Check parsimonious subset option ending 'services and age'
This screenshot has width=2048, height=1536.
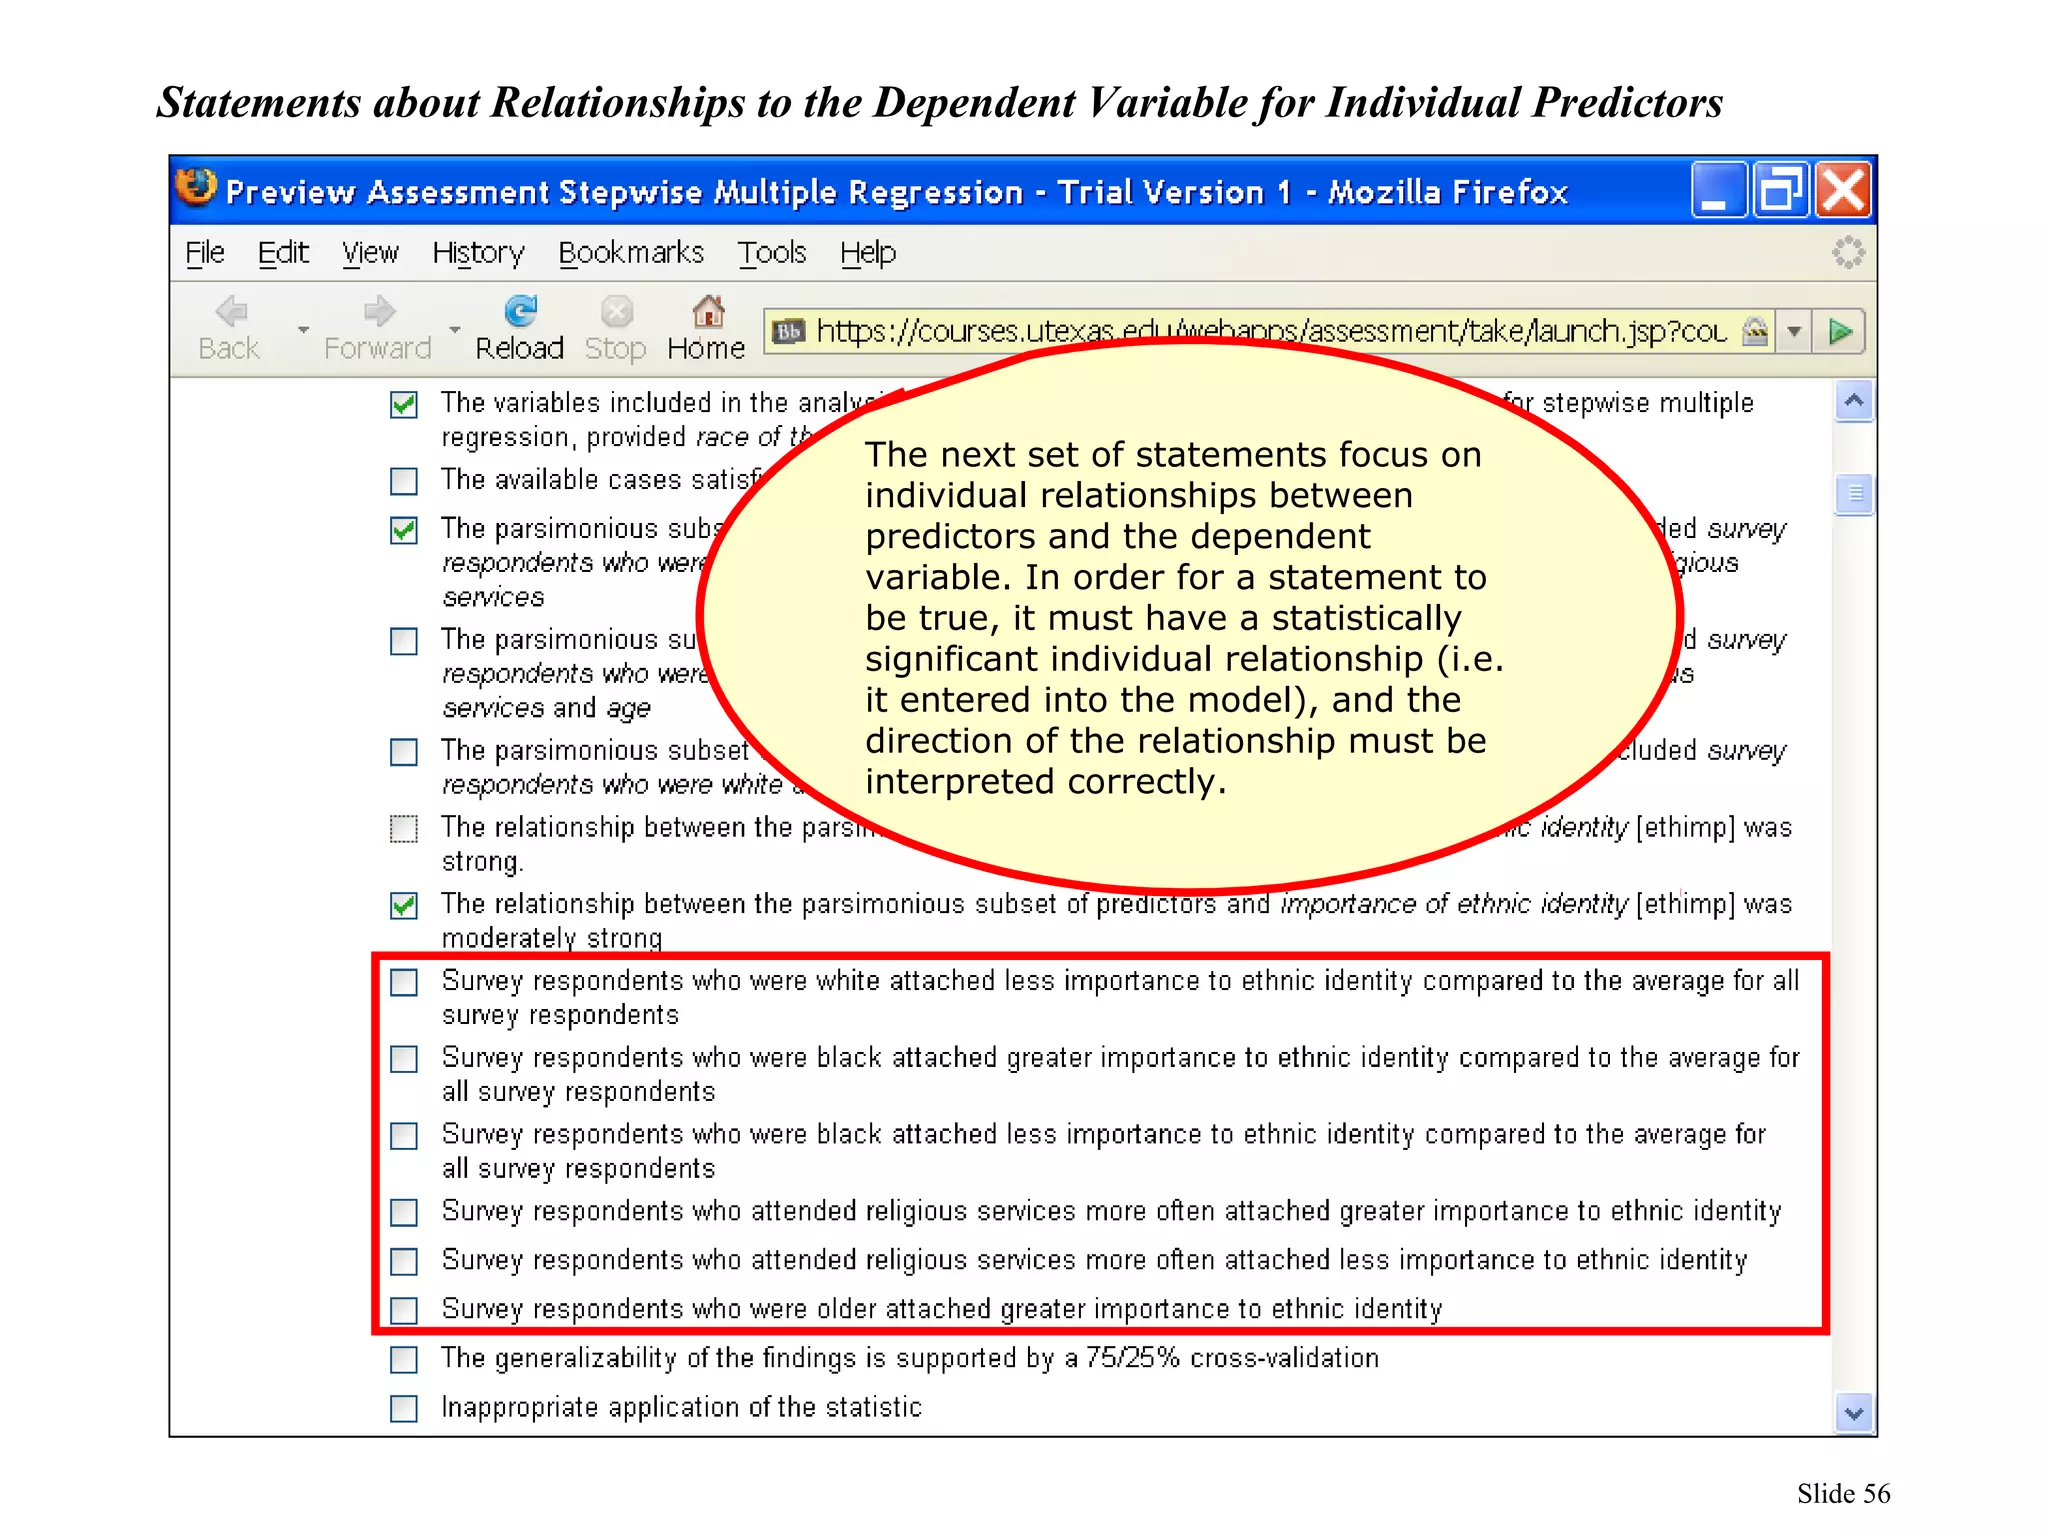(404, 641)
